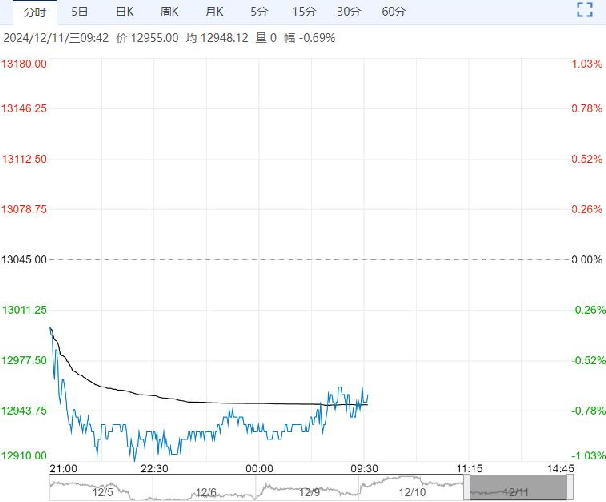
Task: Click the highlighted 12/11 range selection
Action: [x=518, y=490]
